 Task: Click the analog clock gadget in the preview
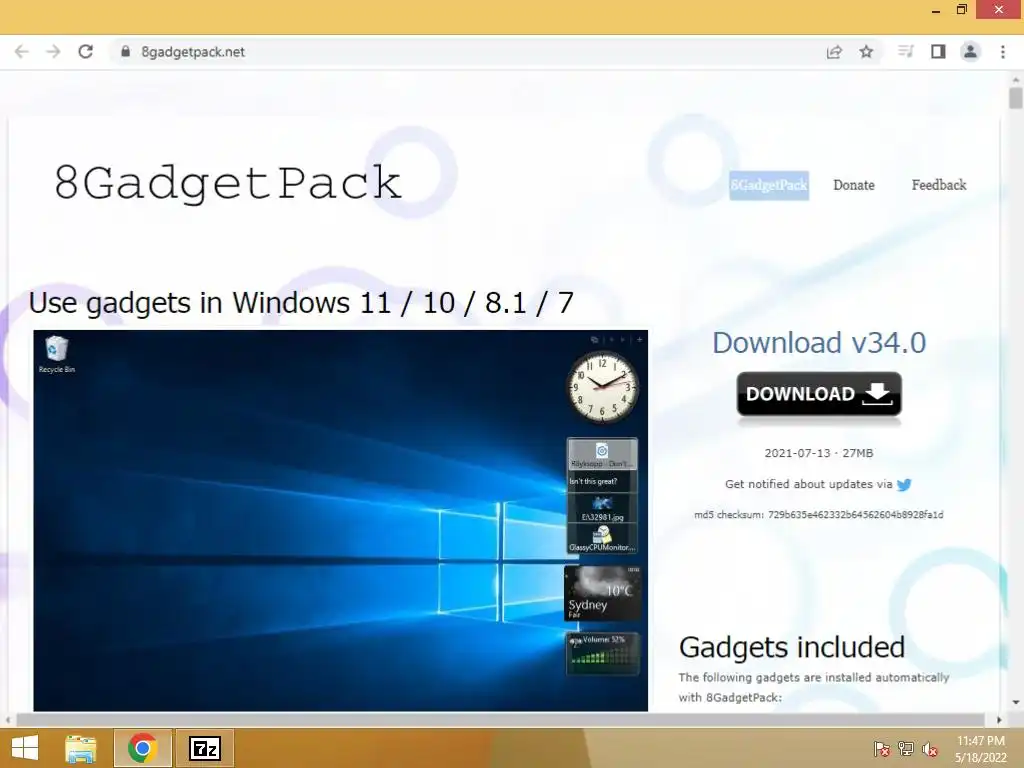point(601,387)
